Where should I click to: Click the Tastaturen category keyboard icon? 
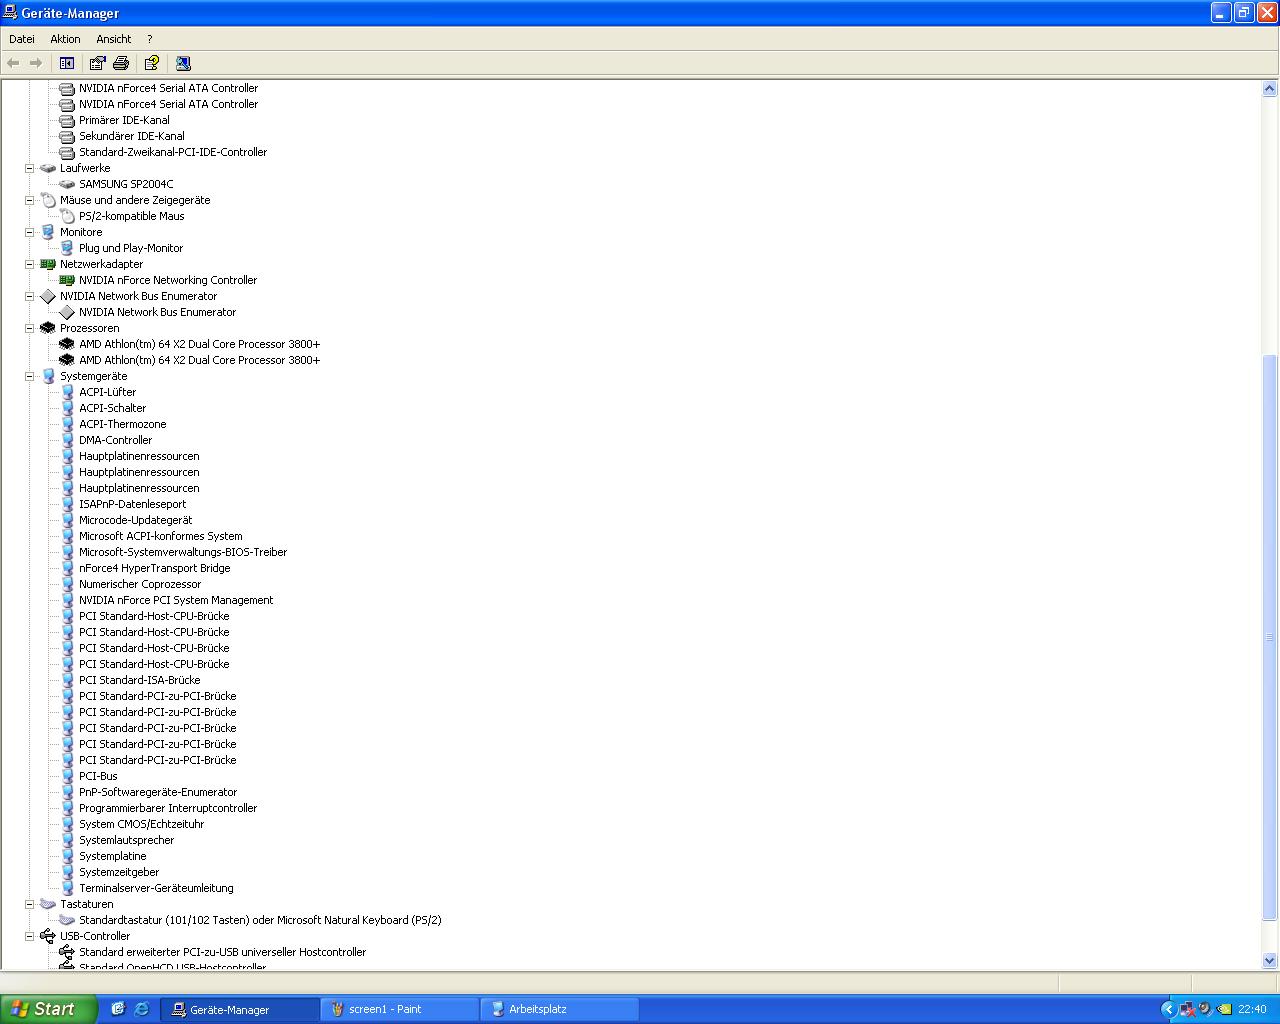pyautogui.click(x=47, y=904)
